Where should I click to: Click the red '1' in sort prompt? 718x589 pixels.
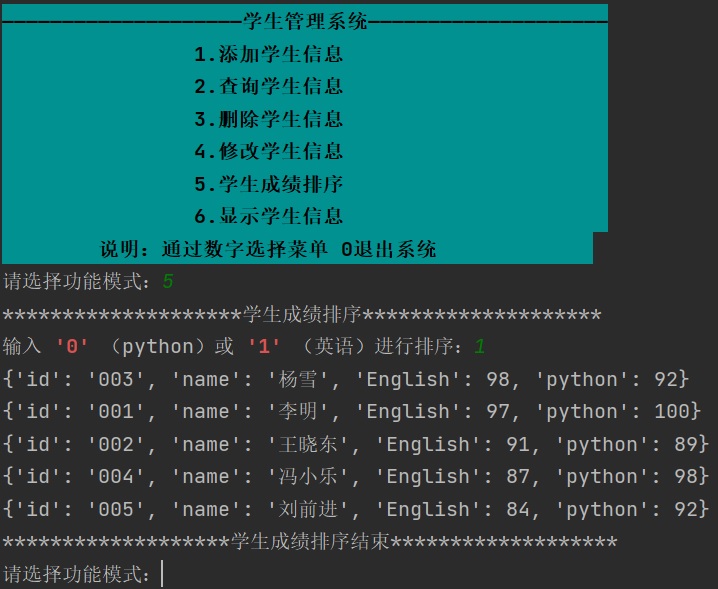point(264,347)
